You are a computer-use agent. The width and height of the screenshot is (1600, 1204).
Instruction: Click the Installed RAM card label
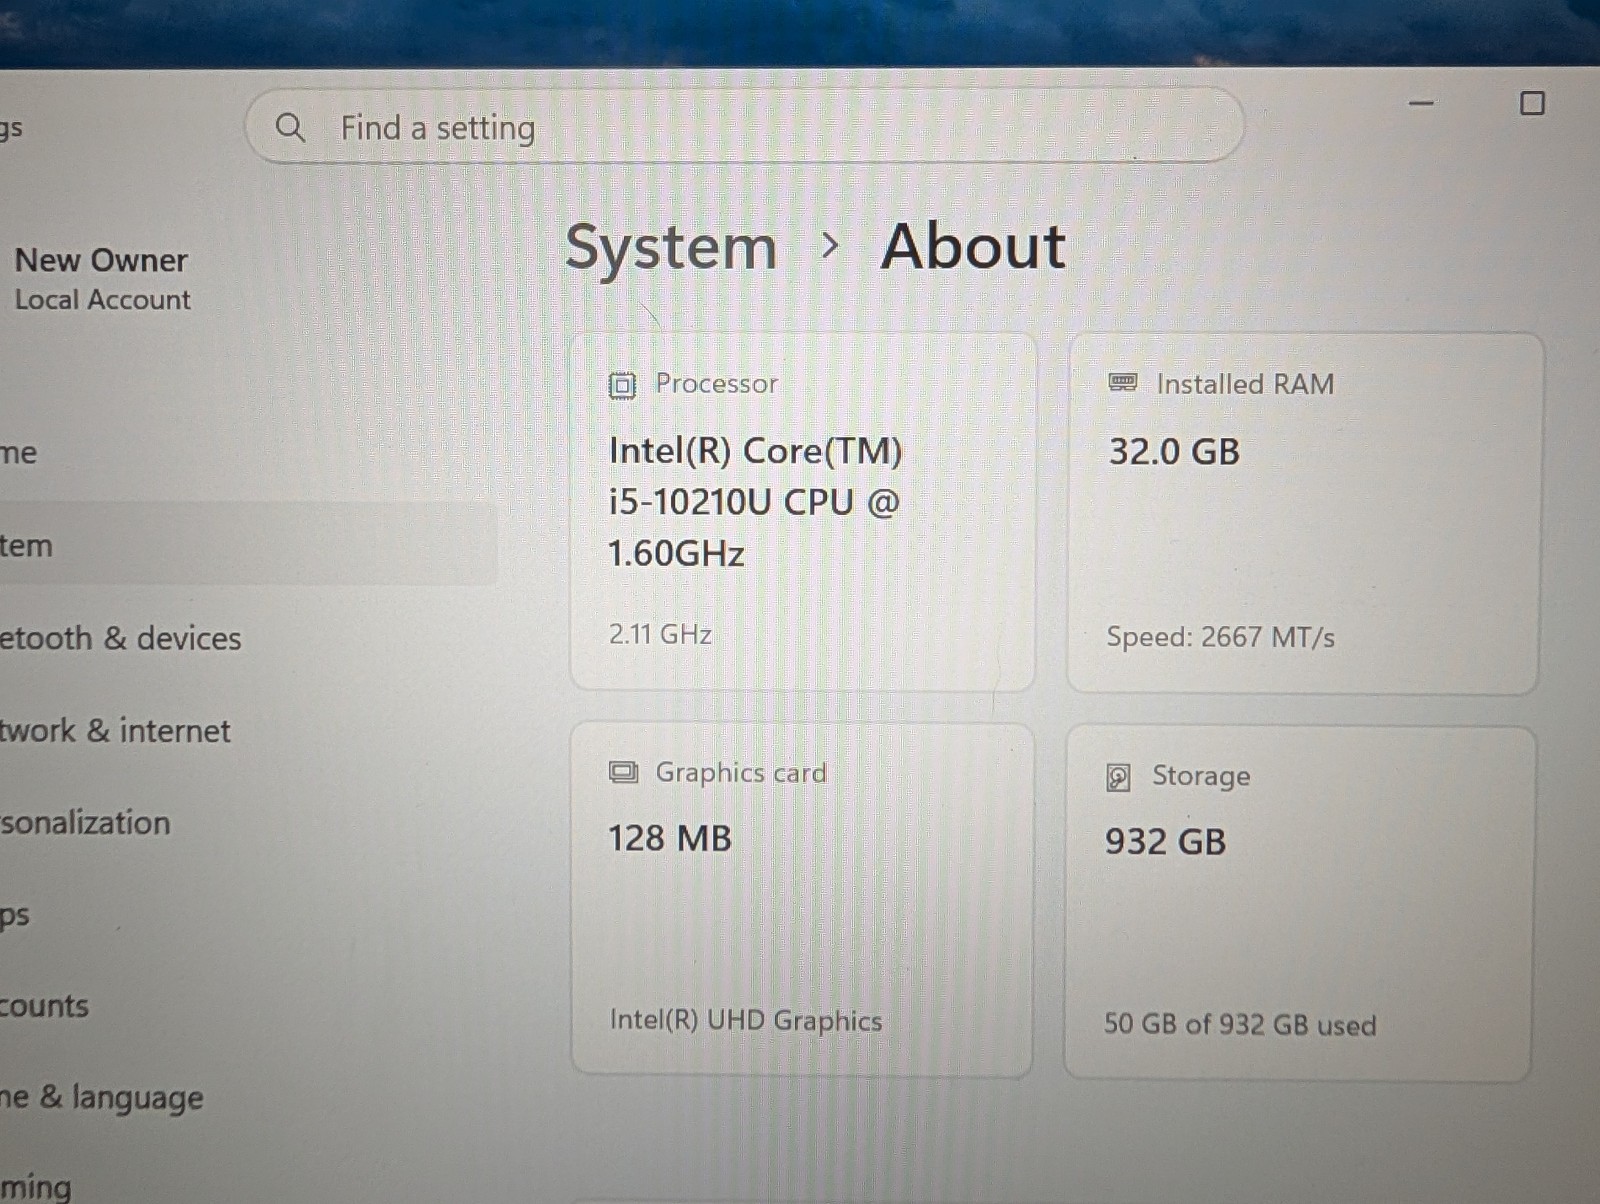(1245, 384)
